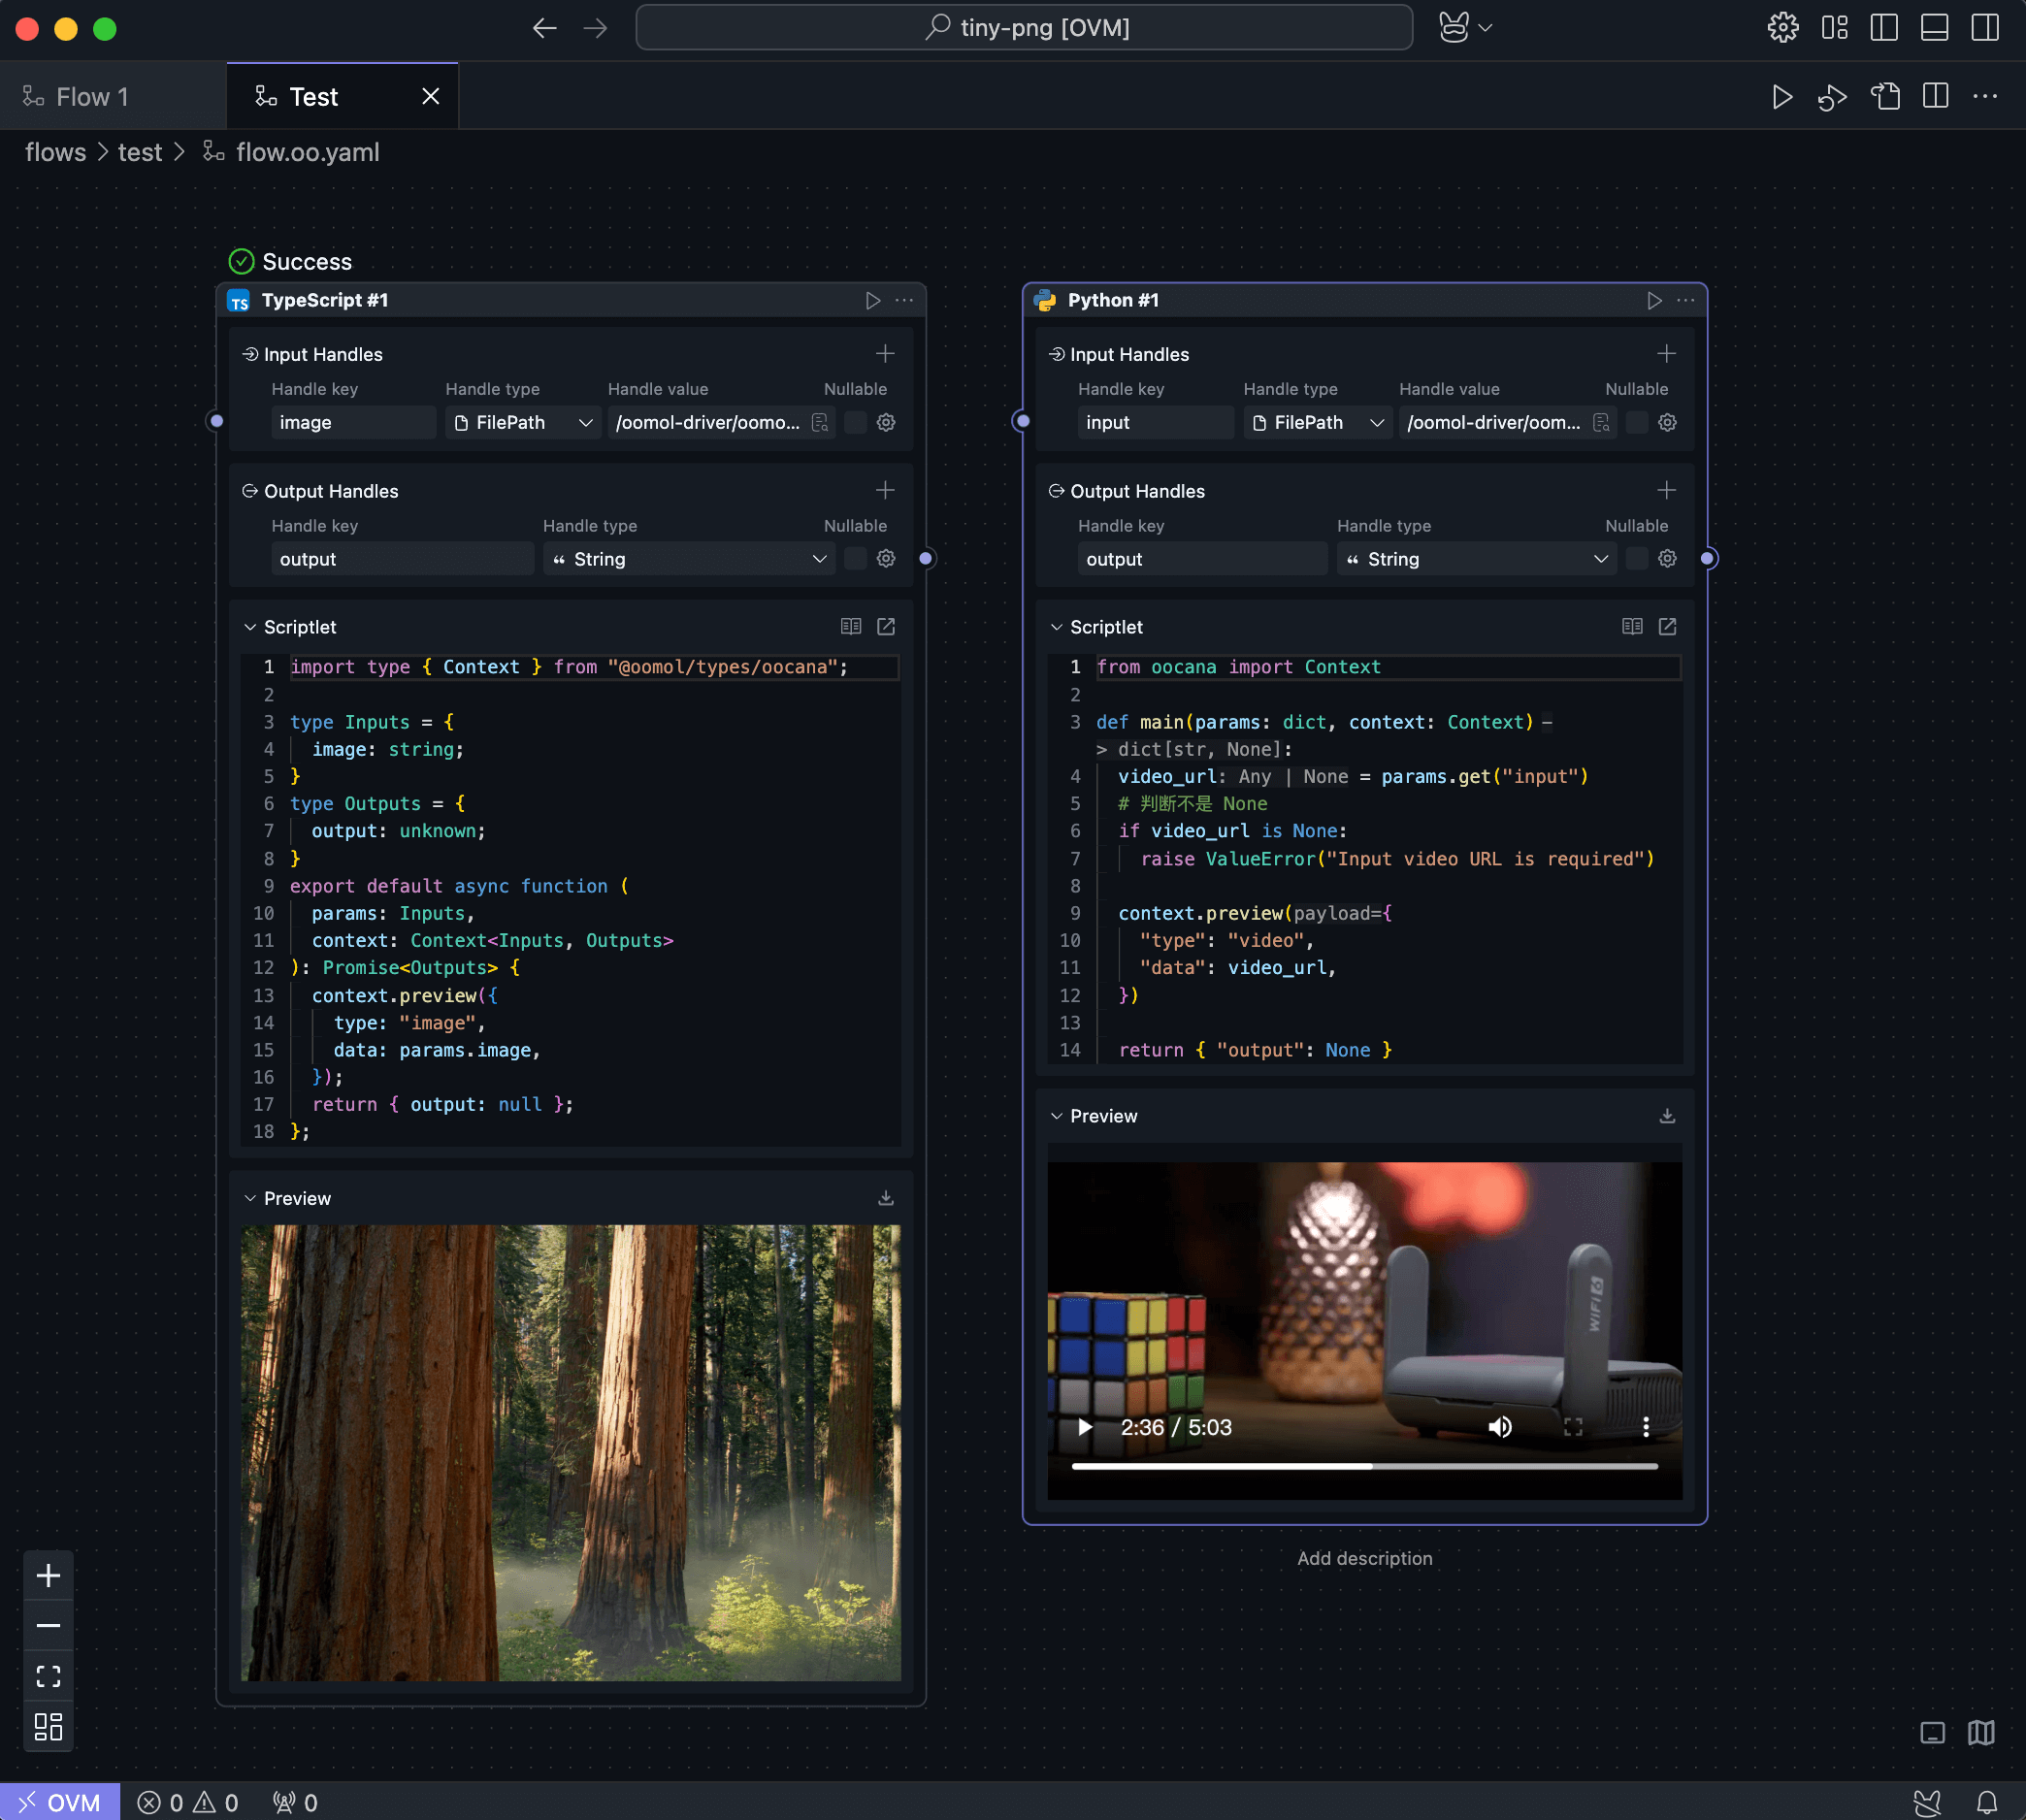Screen dimensions: 2026x1820
Task: Open TypeScript scriptlet in external editor
Action: (x=886, y=627)
